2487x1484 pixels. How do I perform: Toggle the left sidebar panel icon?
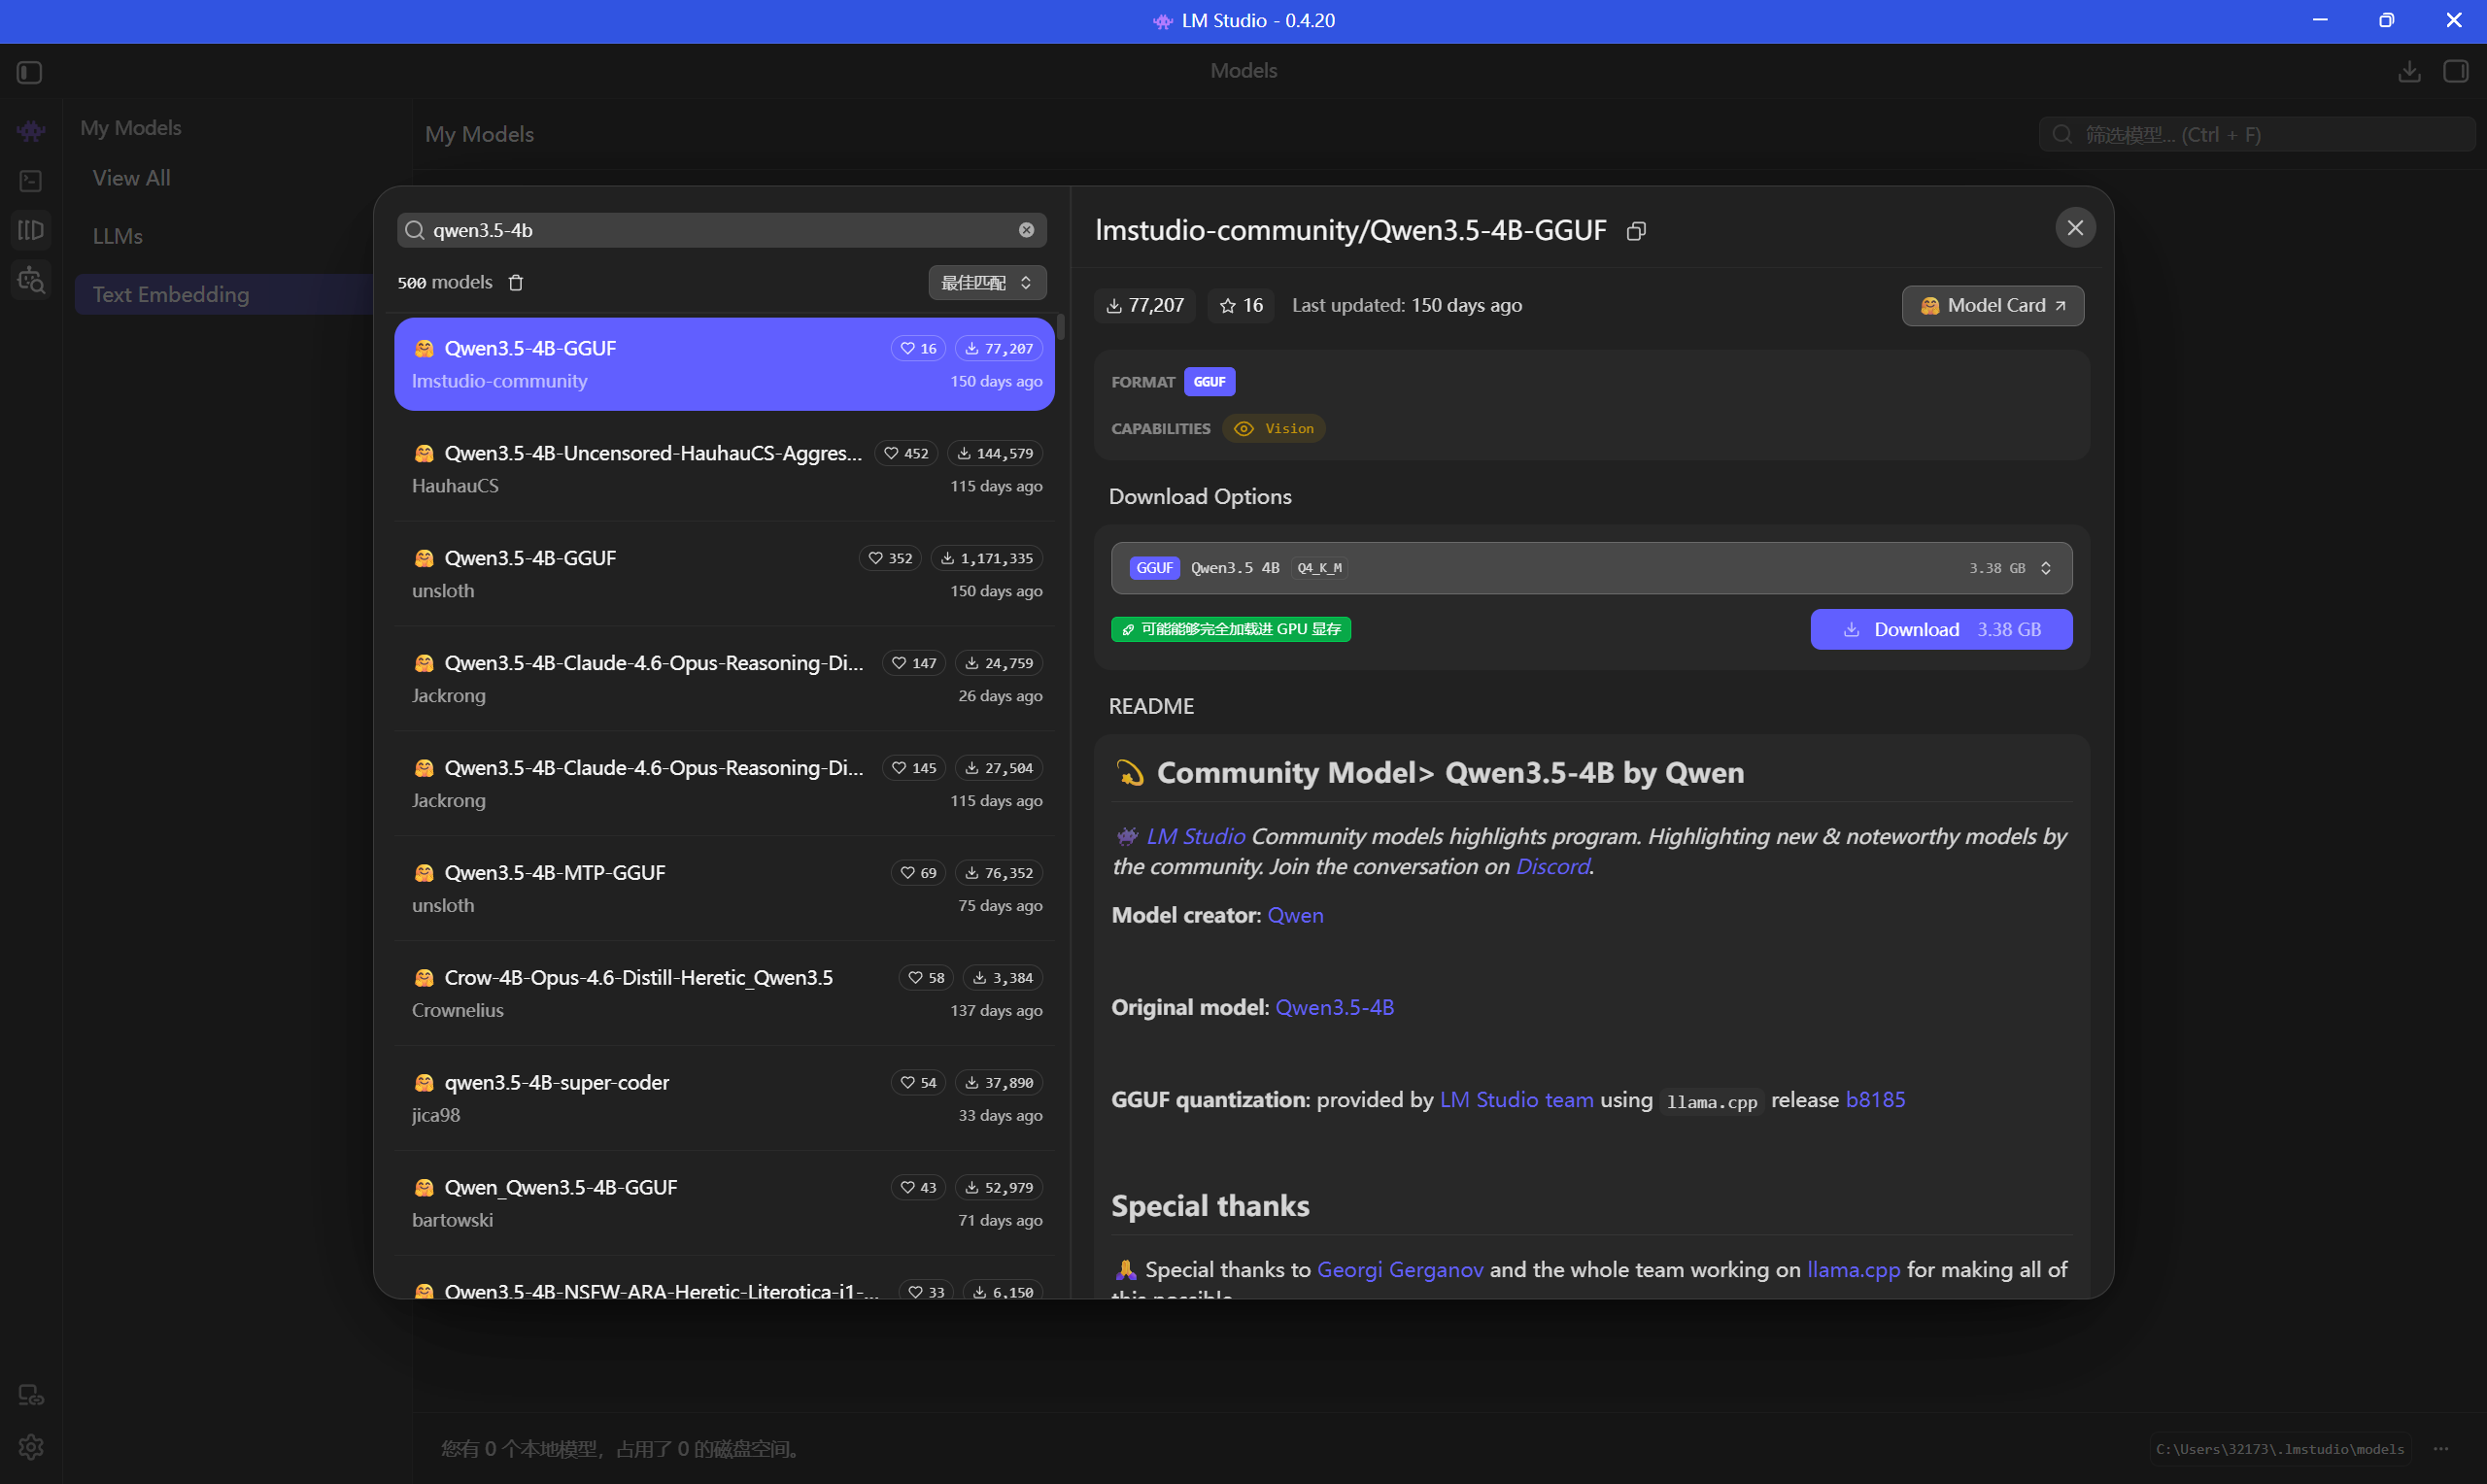(x=30, y=72)
